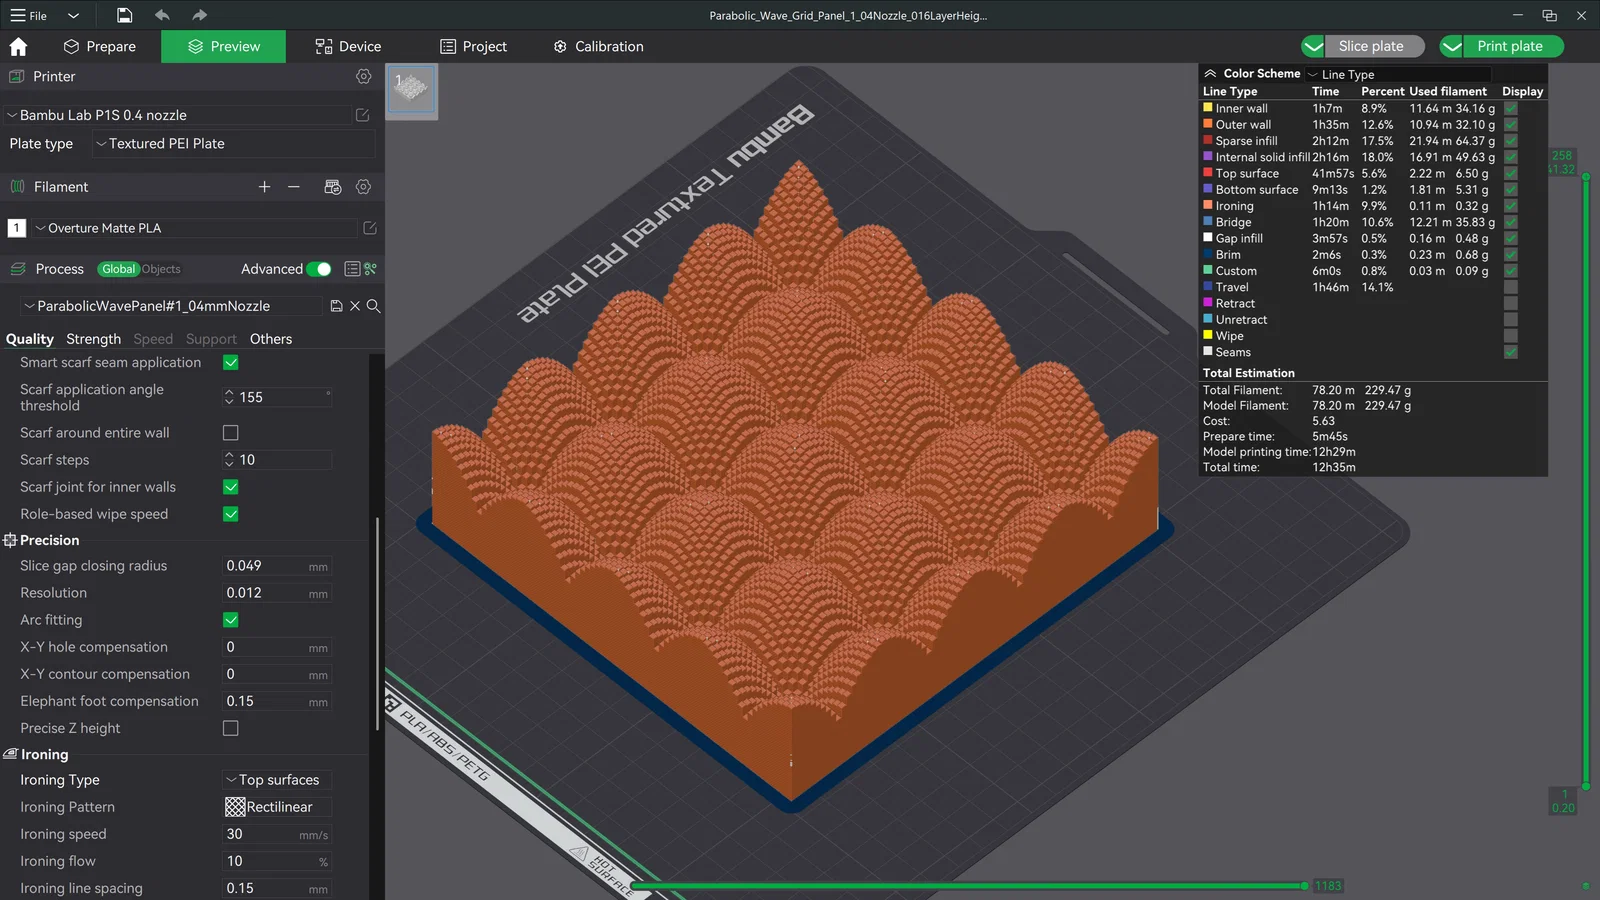Save the project with the floppy disk icon
The image size is (1600, 900).
coord(124,15)
